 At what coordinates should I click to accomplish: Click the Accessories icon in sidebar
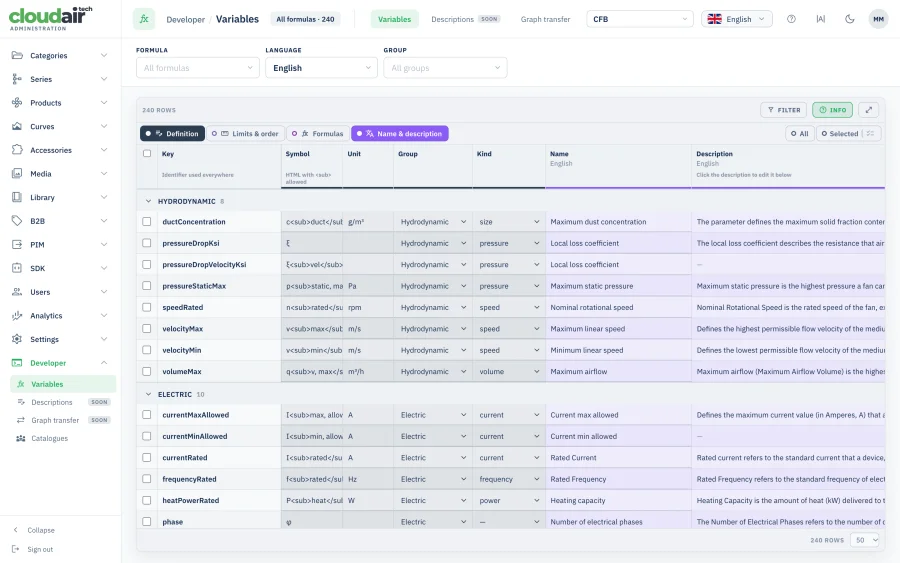click(17, 150)
